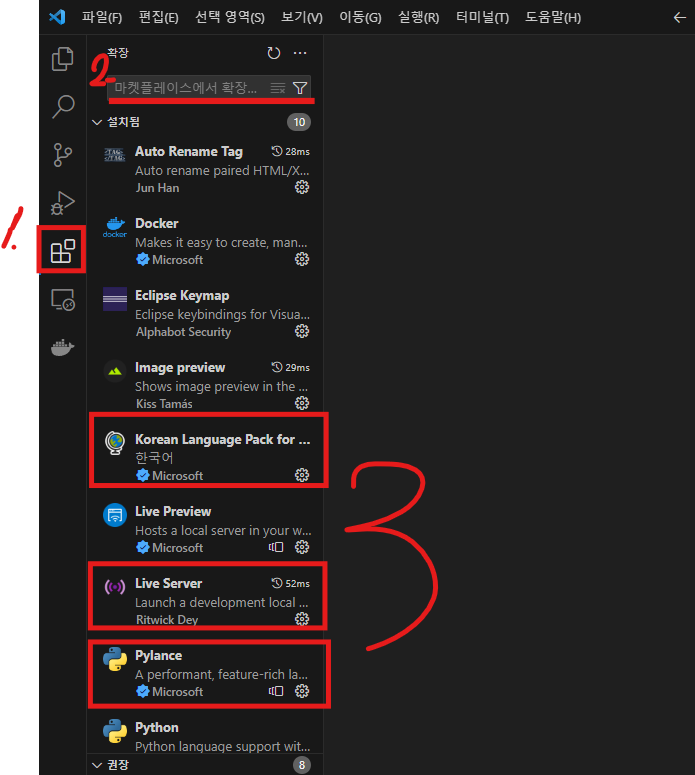Select the Image preview extension

coord(205,386)
